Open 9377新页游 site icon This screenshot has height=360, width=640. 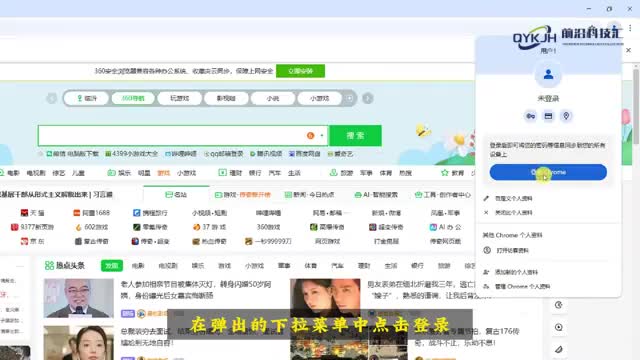click(x=15, y=227)
